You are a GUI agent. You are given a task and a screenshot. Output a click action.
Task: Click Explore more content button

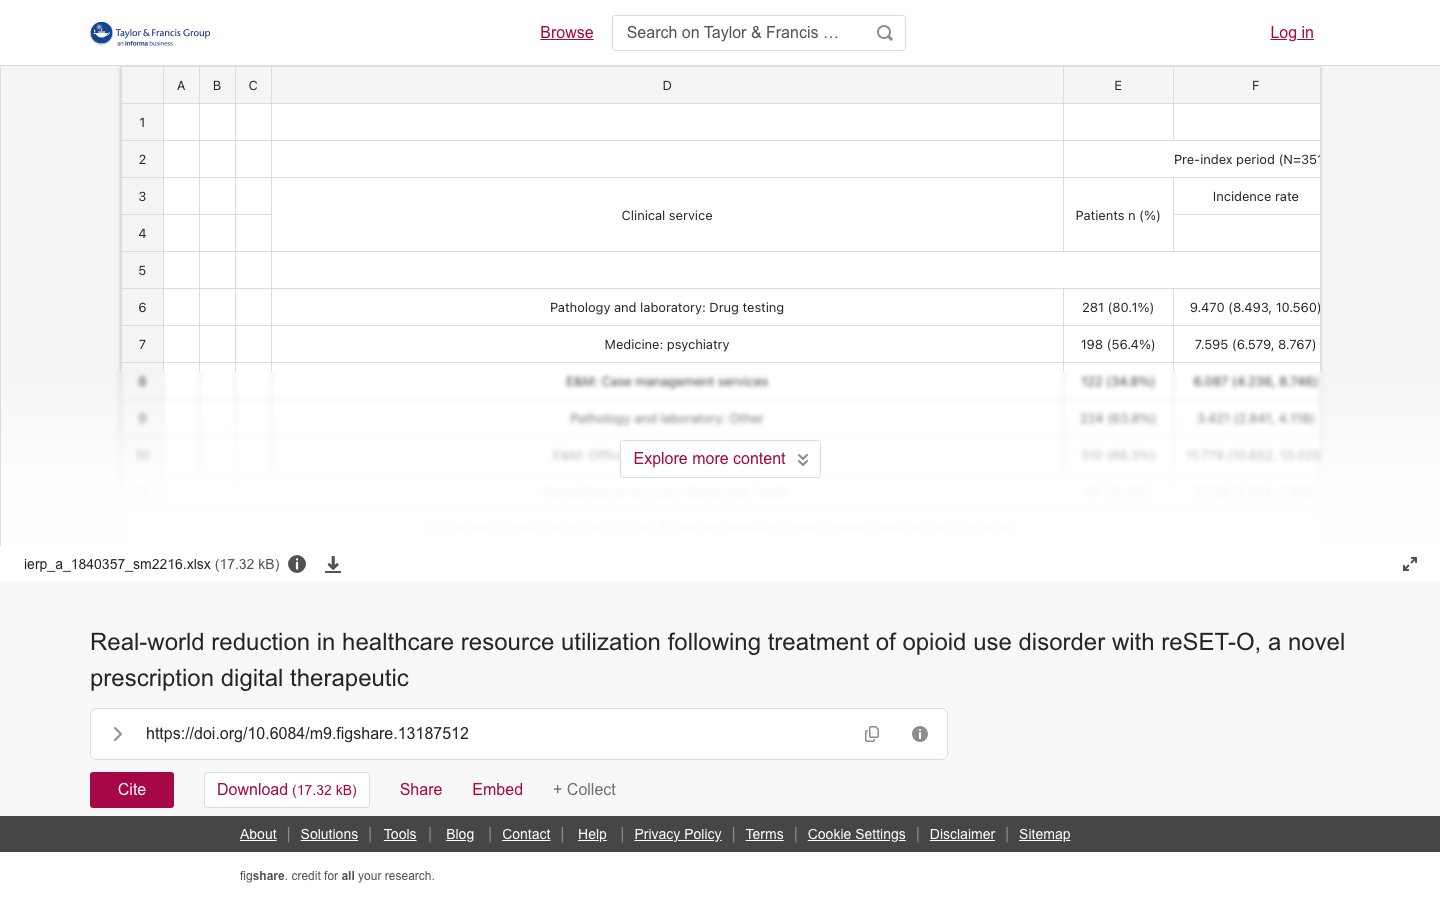720,459
